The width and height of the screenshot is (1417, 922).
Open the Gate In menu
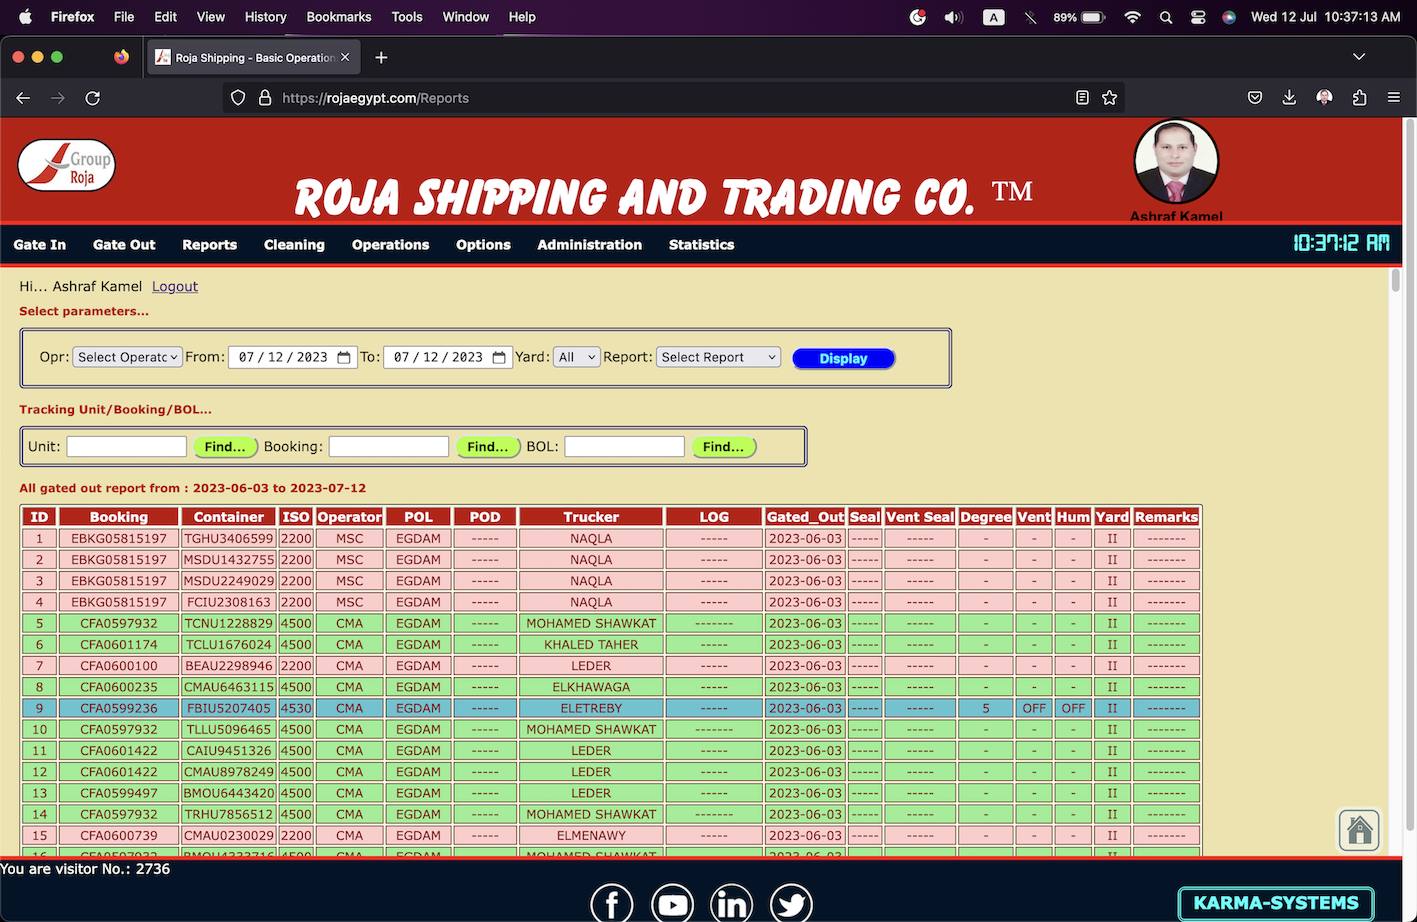40,244
